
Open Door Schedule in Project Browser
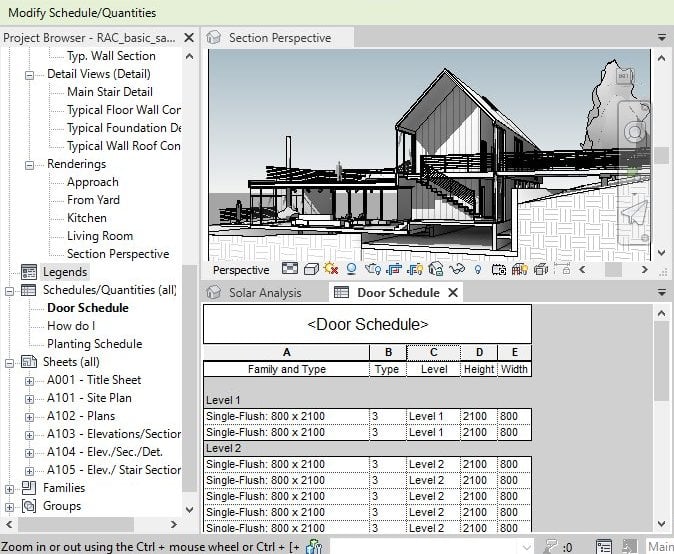point(88,308)
